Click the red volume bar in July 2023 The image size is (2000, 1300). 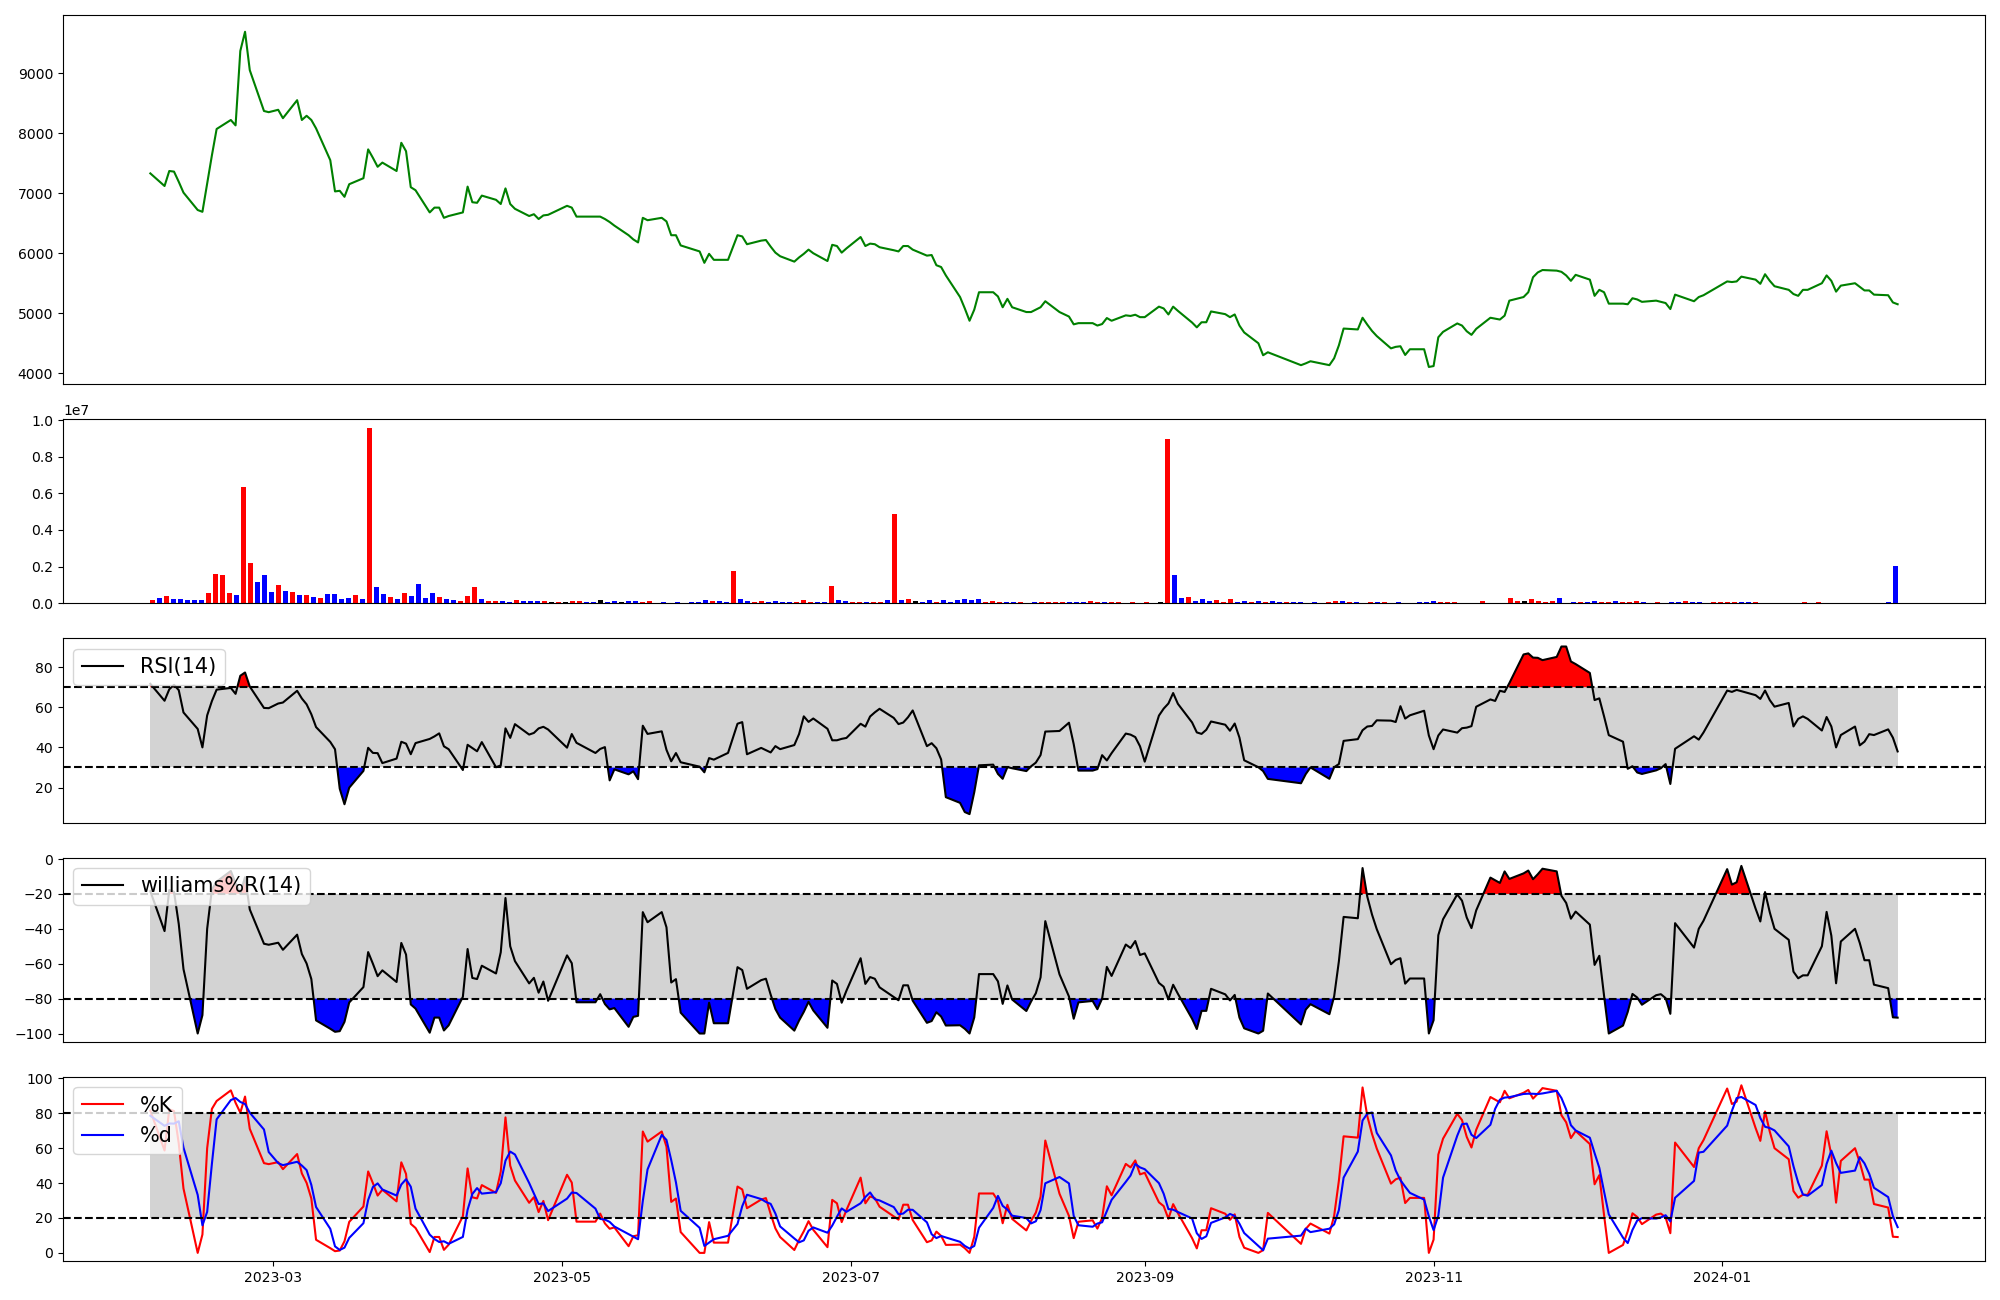pos(894,560)
